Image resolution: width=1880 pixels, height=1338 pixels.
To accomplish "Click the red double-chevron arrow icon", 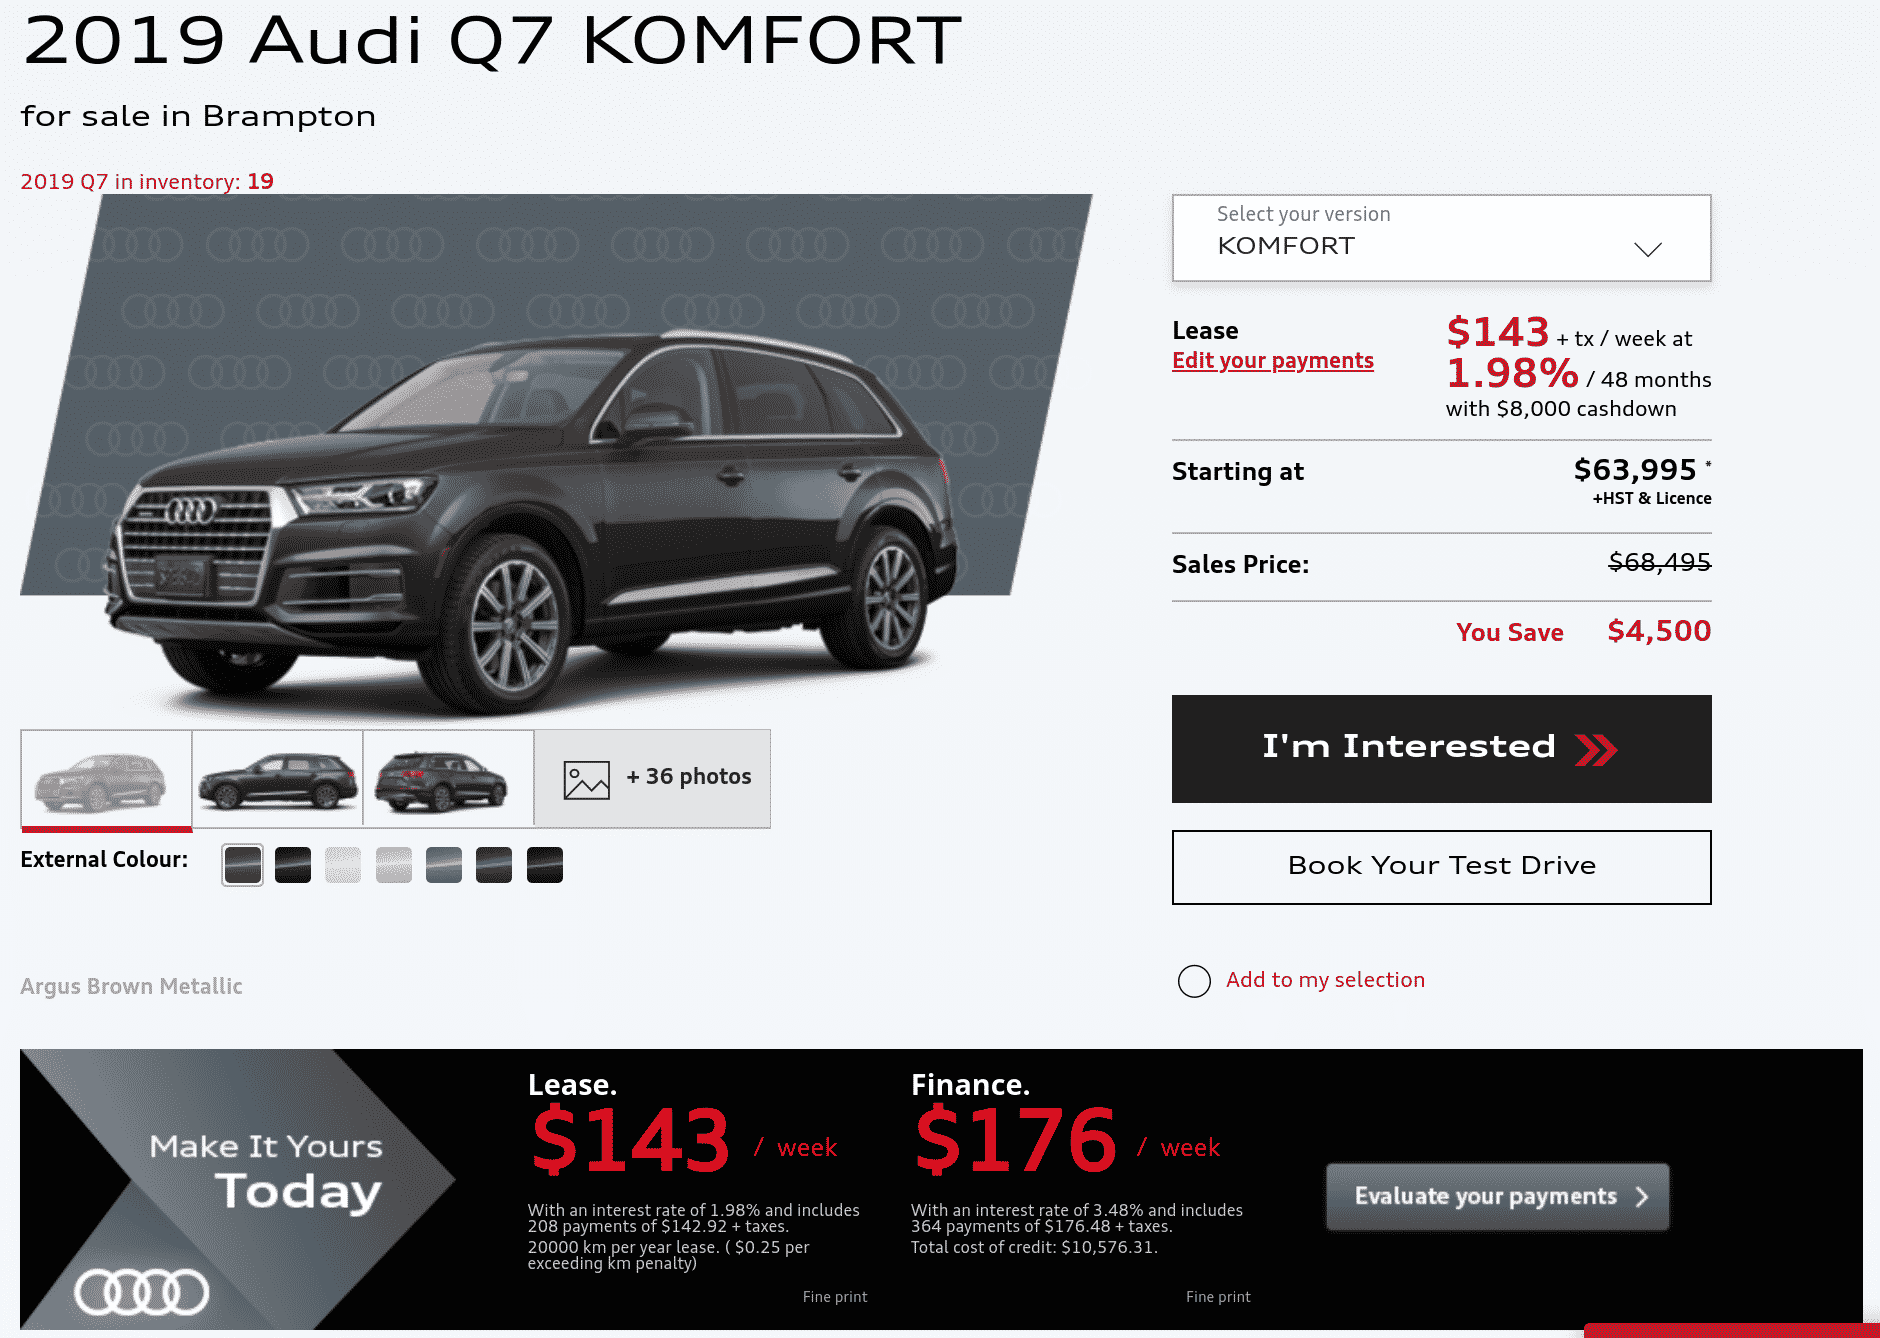I will [x=1596, y=749].
